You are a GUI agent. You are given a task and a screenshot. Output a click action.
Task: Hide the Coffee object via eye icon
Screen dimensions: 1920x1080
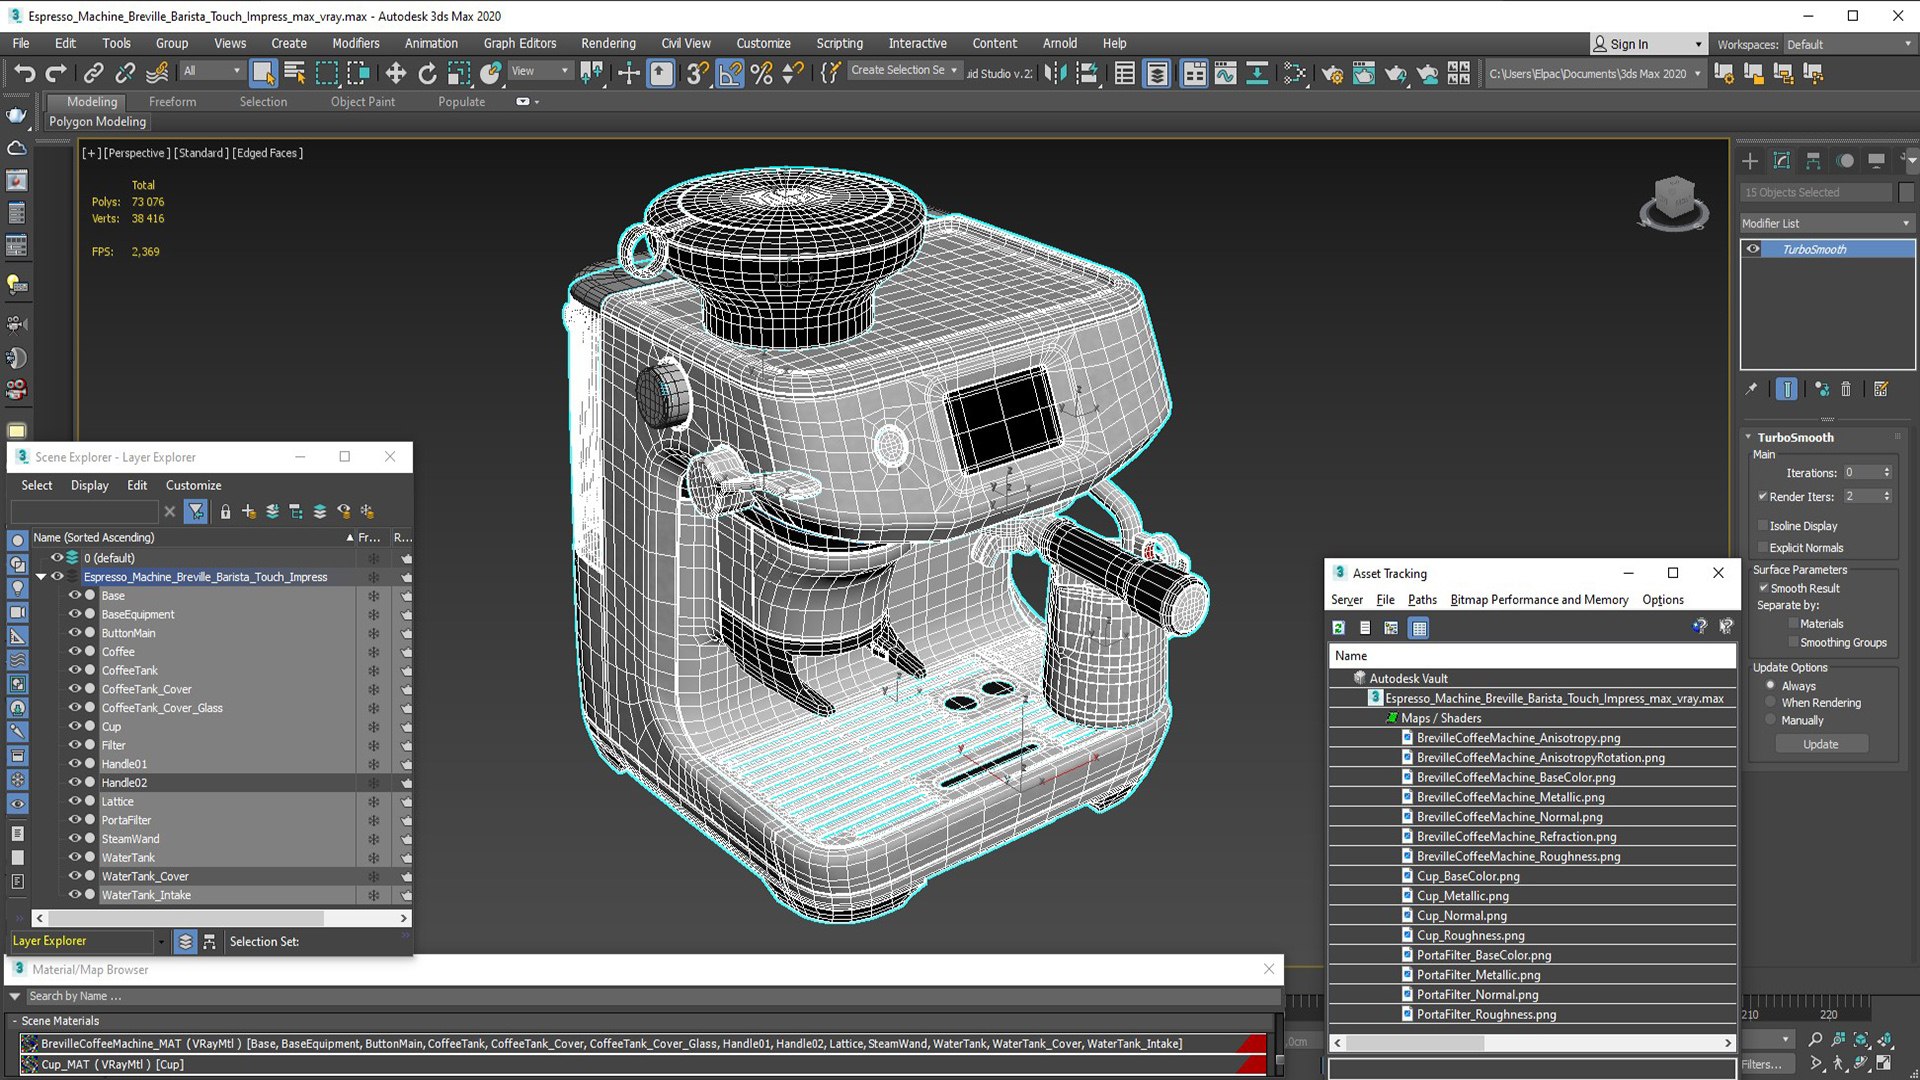(x=74, y=651)
